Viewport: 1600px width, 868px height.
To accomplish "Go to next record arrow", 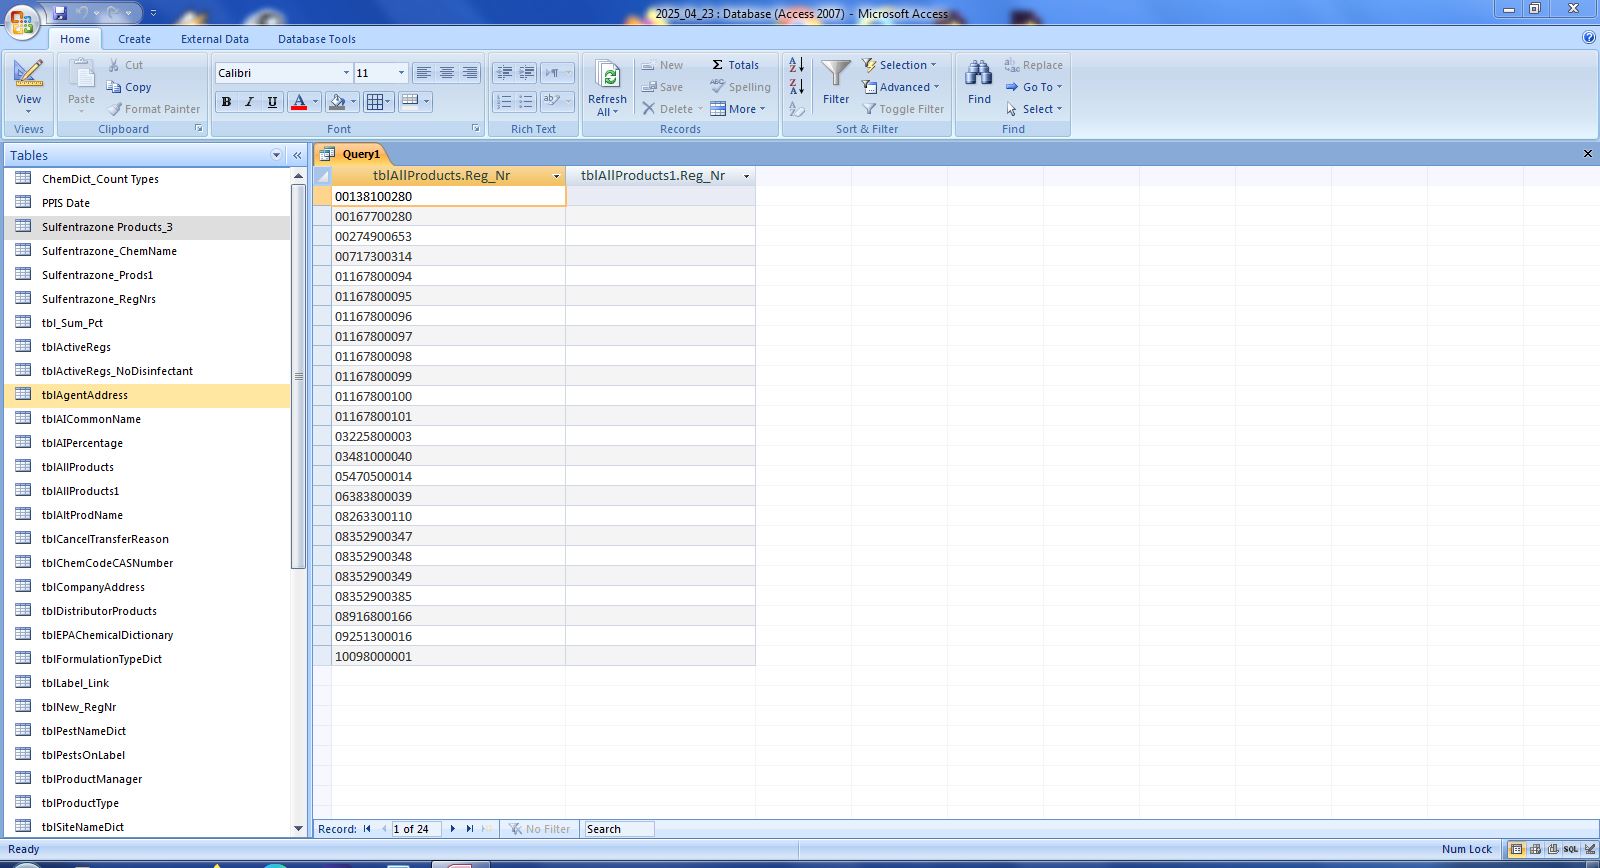I will click(453, 829).
